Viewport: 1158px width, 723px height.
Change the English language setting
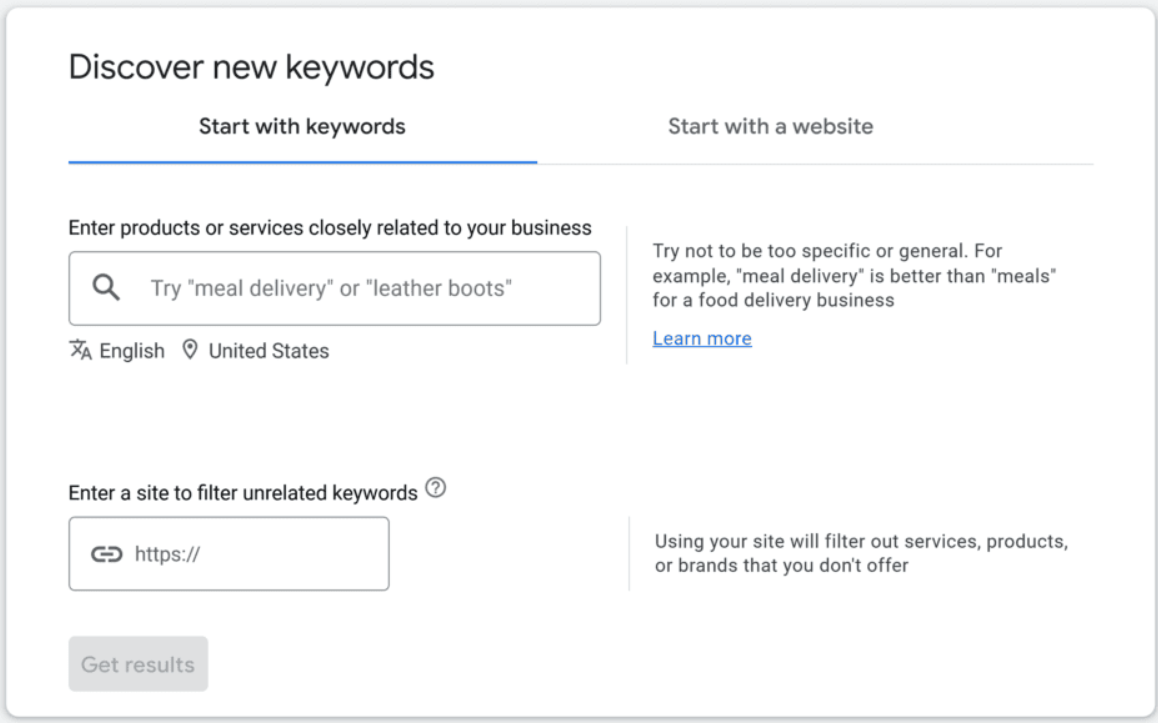click(x=131, y=351)
